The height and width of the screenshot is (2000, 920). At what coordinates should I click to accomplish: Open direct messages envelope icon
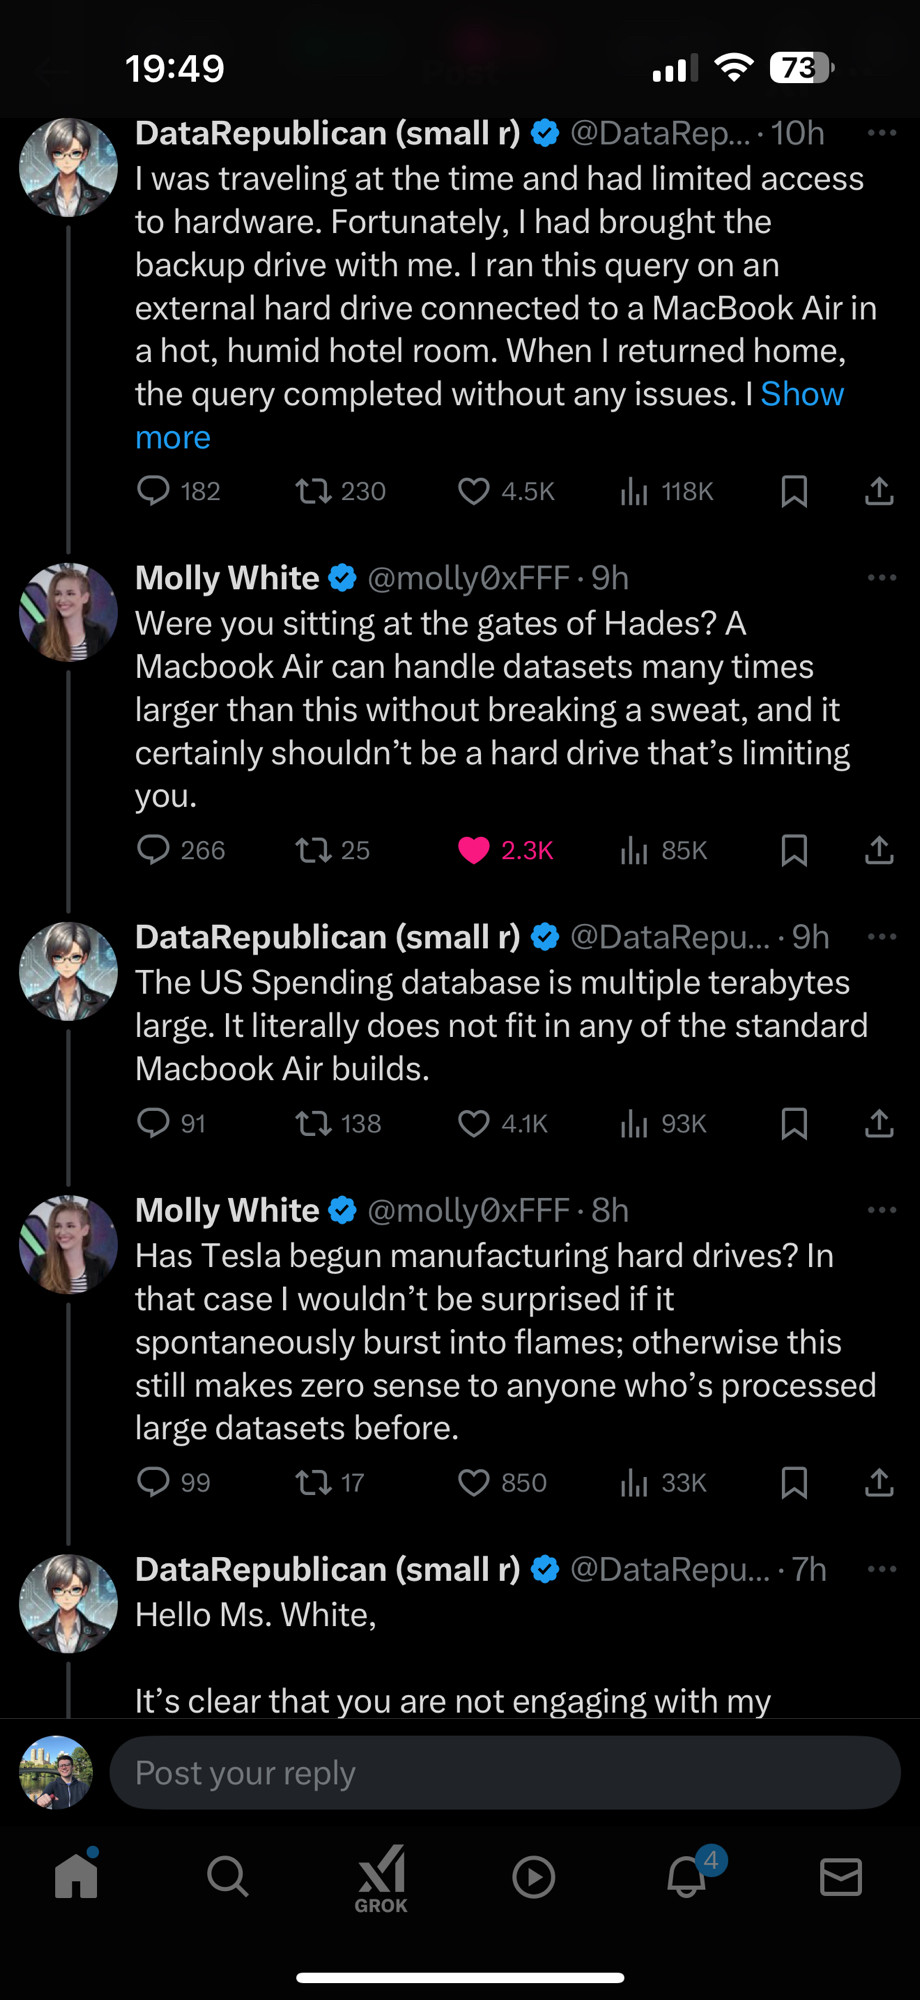click(840, 1877)
